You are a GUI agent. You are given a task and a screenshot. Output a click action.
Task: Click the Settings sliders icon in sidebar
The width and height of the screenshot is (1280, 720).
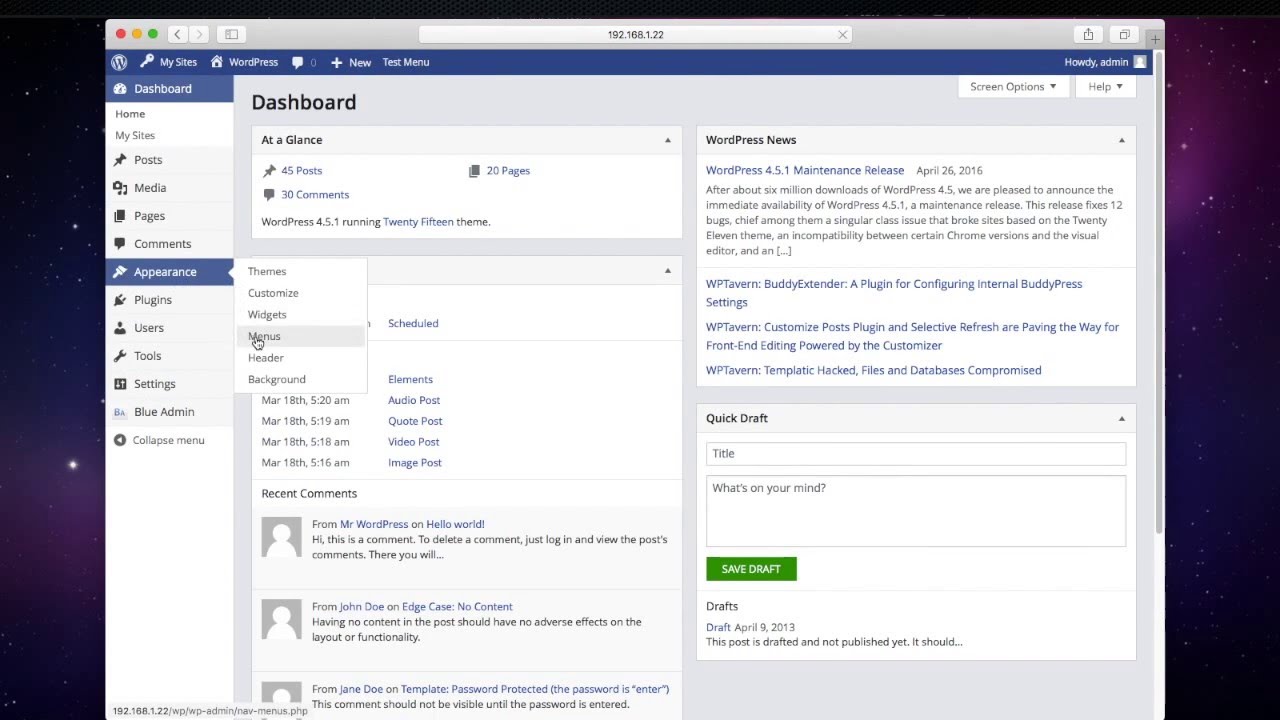coord(120,384)
